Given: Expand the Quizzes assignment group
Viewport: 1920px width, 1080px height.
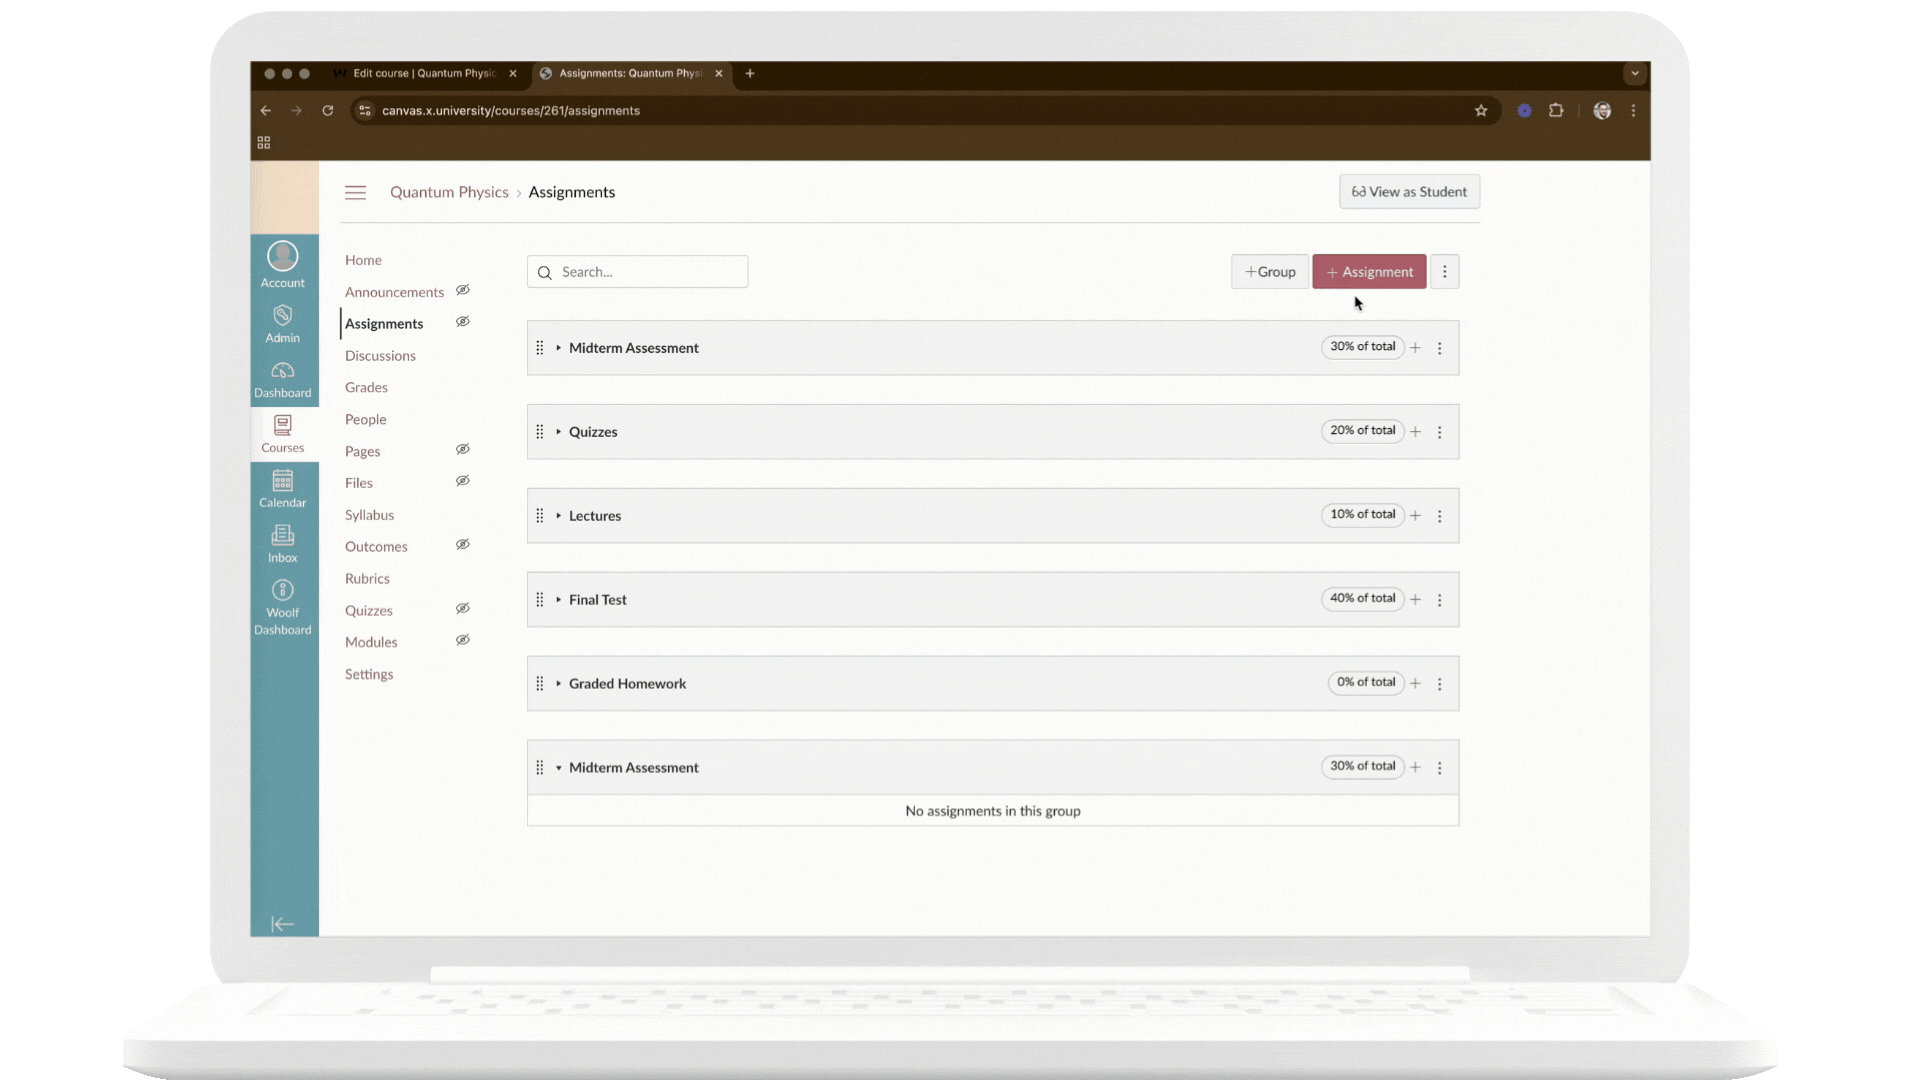Looking at the screenshot, I should (559, 432).
